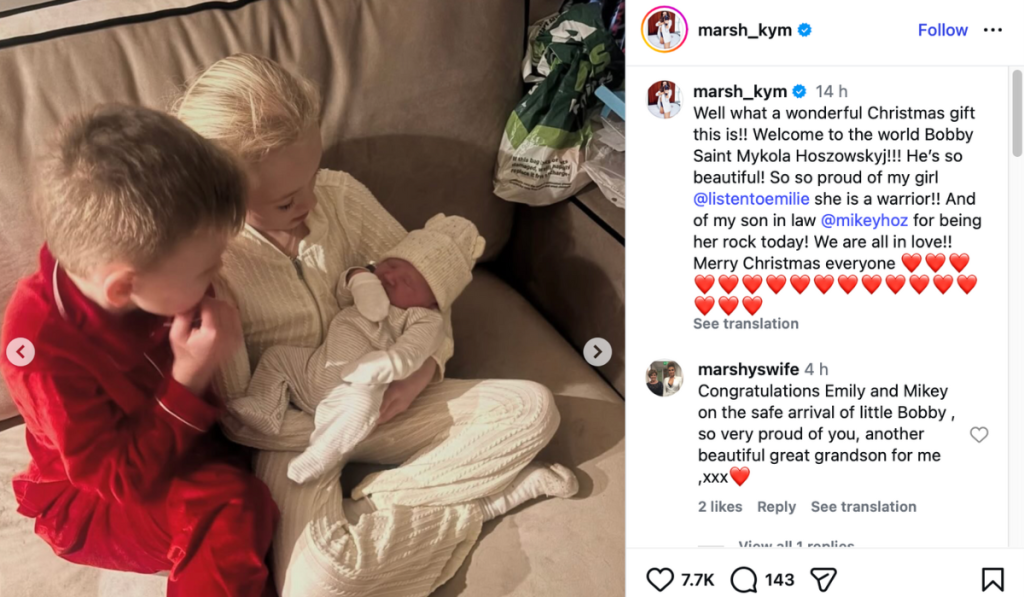
Task: Open marshyswife commenter avatar
Action: click(x=664, y=378)
